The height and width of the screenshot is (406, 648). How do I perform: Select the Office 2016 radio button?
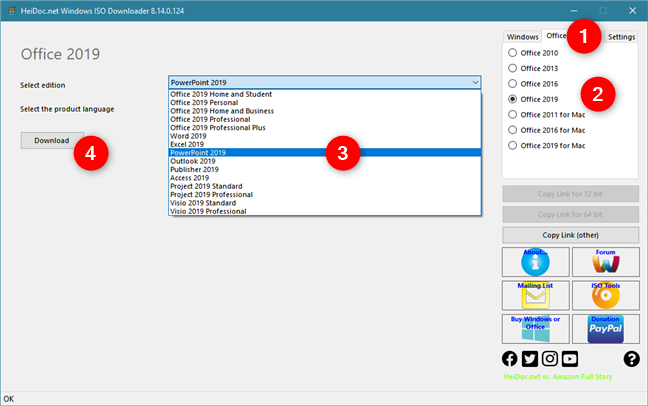(512, 84)
